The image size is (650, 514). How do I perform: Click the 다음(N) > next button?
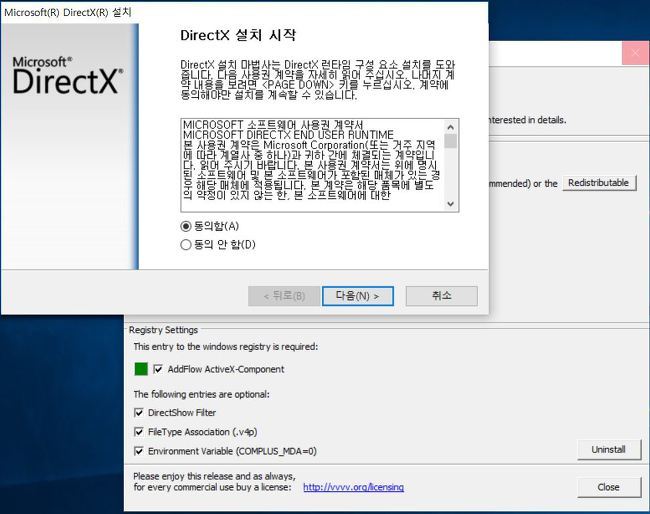[357, 296]
